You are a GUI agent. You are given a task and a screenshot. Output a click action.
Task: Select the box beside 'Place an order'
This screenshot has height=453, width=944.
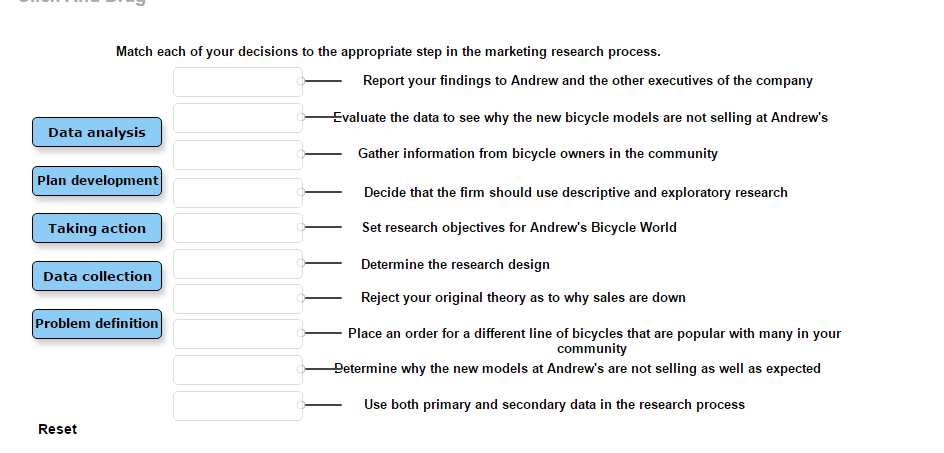point(237,334)
